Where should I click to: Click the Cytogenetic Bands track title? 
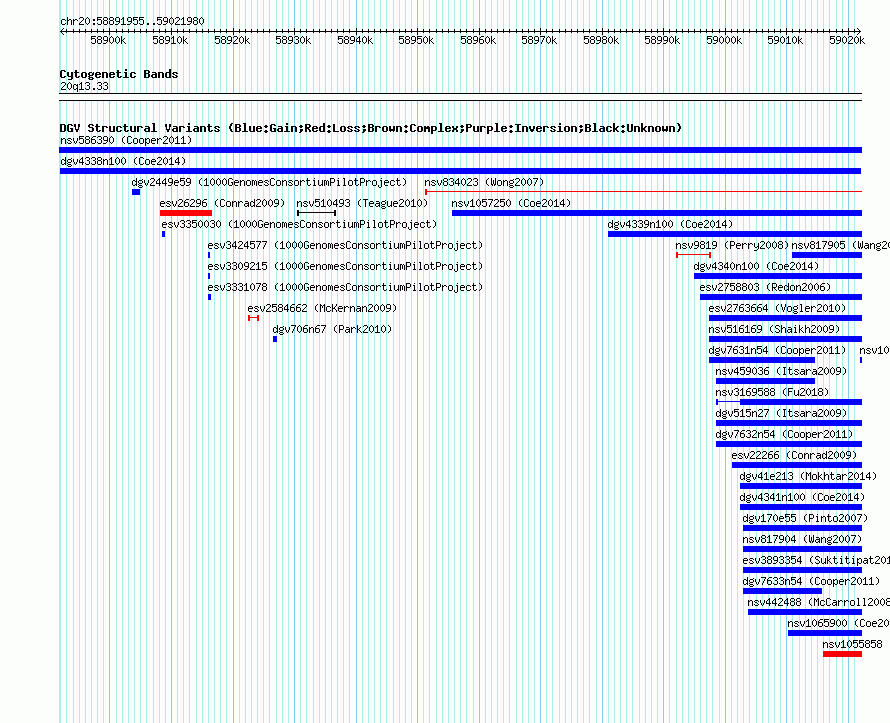119,74
